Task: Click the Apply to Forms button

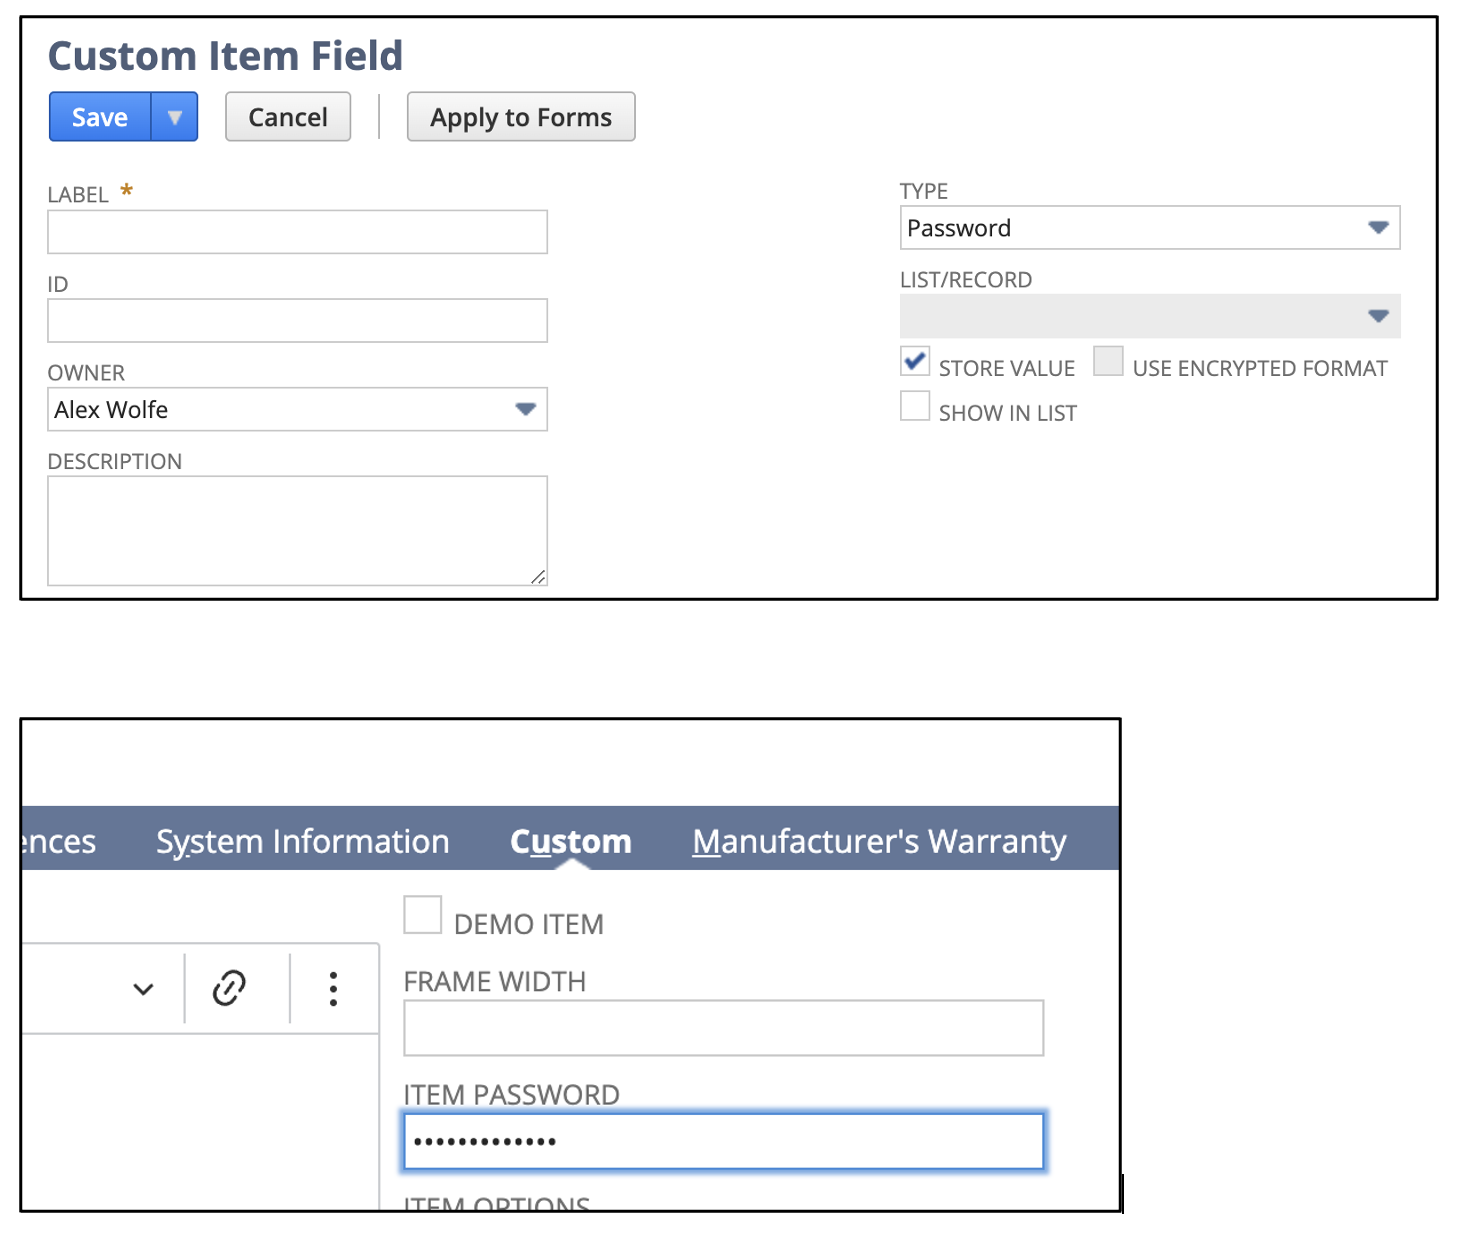Action: point(520,117)
